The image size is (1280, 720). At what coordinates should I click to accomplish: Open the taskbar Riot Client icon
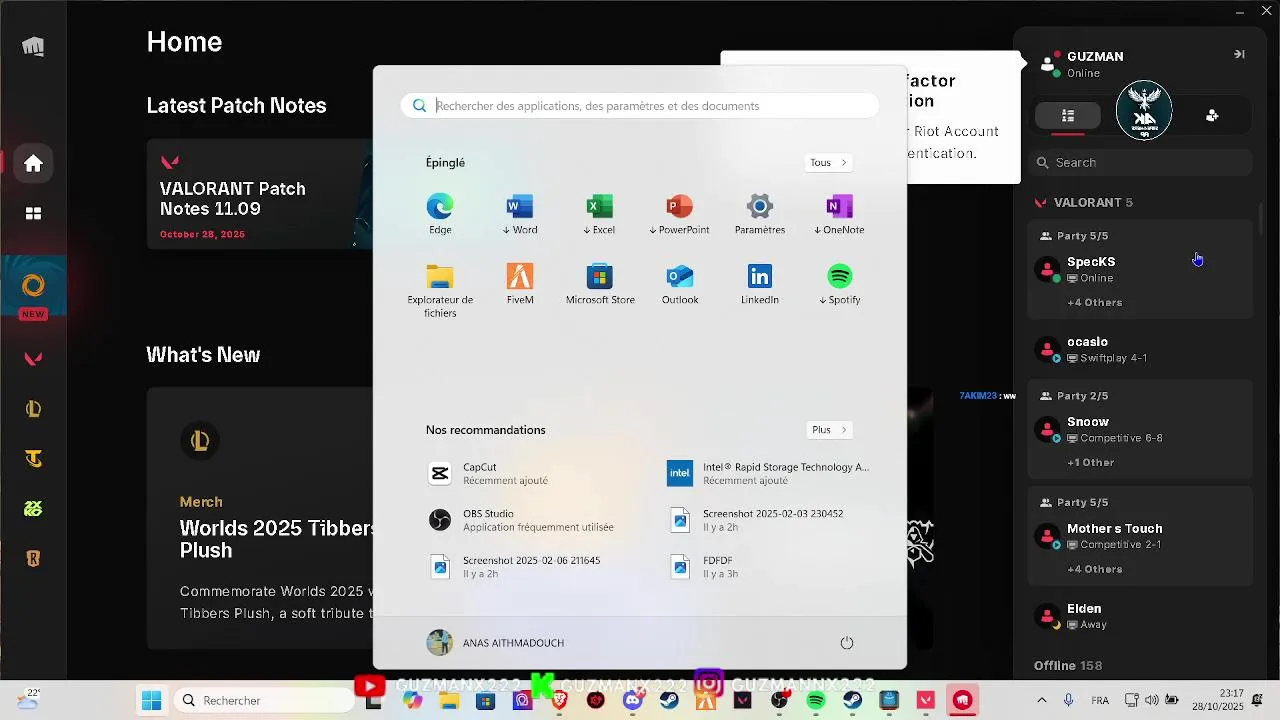[x=962, y=701]
